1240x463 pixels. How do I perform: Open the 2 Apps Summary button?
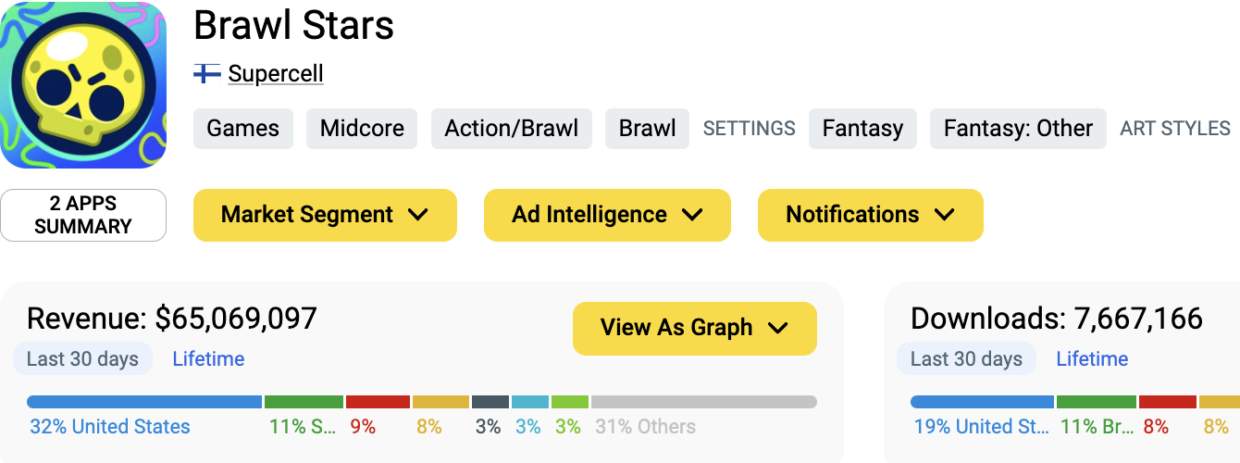pos(83,215)
